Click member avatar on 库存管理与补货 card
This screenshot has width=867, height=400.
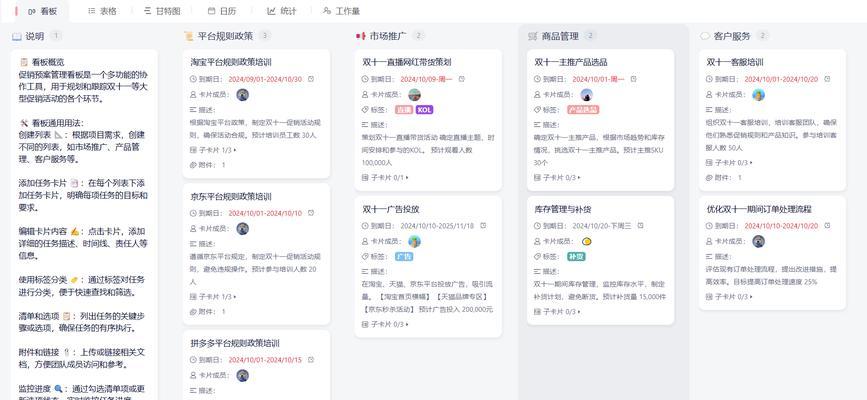(586, 241)
